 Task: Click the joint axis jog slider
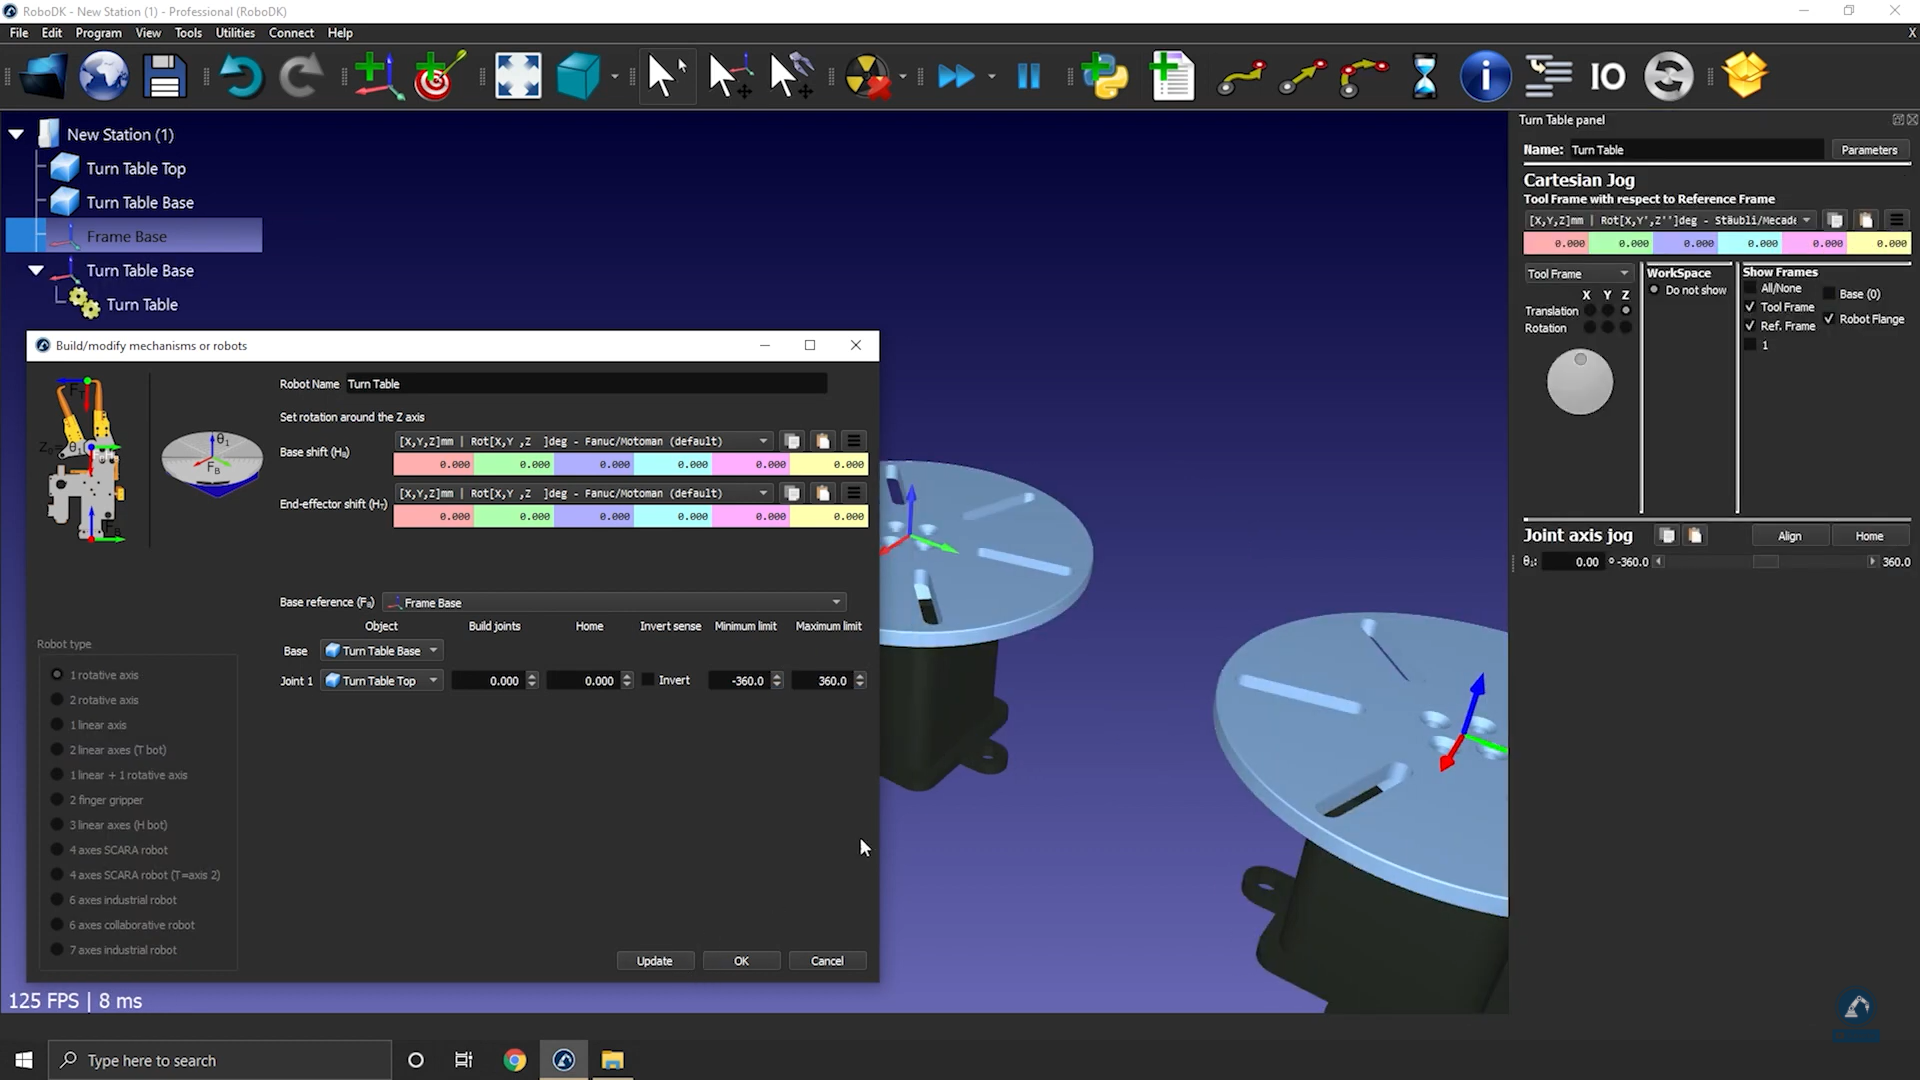click(1765, 562)
